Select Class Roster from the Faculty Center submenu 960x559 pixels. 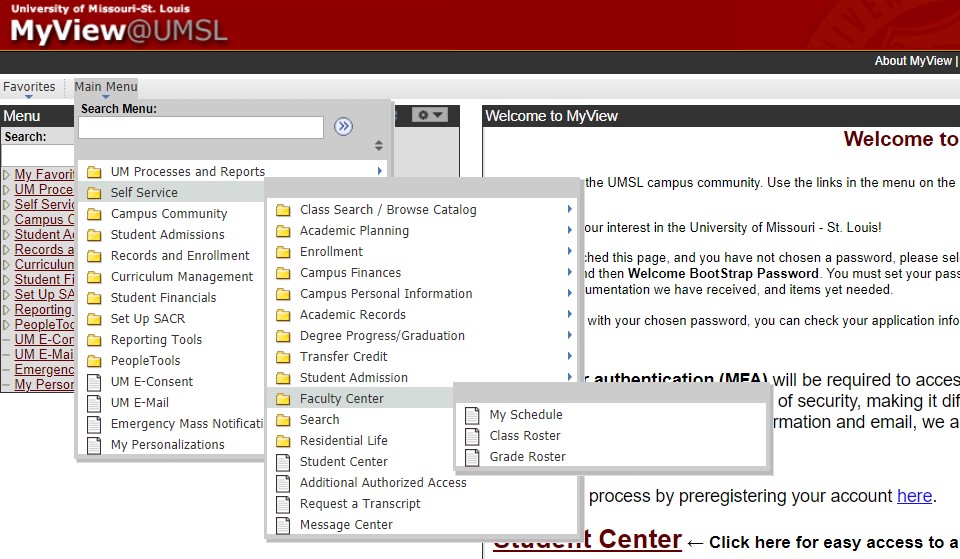click(524, 436)
